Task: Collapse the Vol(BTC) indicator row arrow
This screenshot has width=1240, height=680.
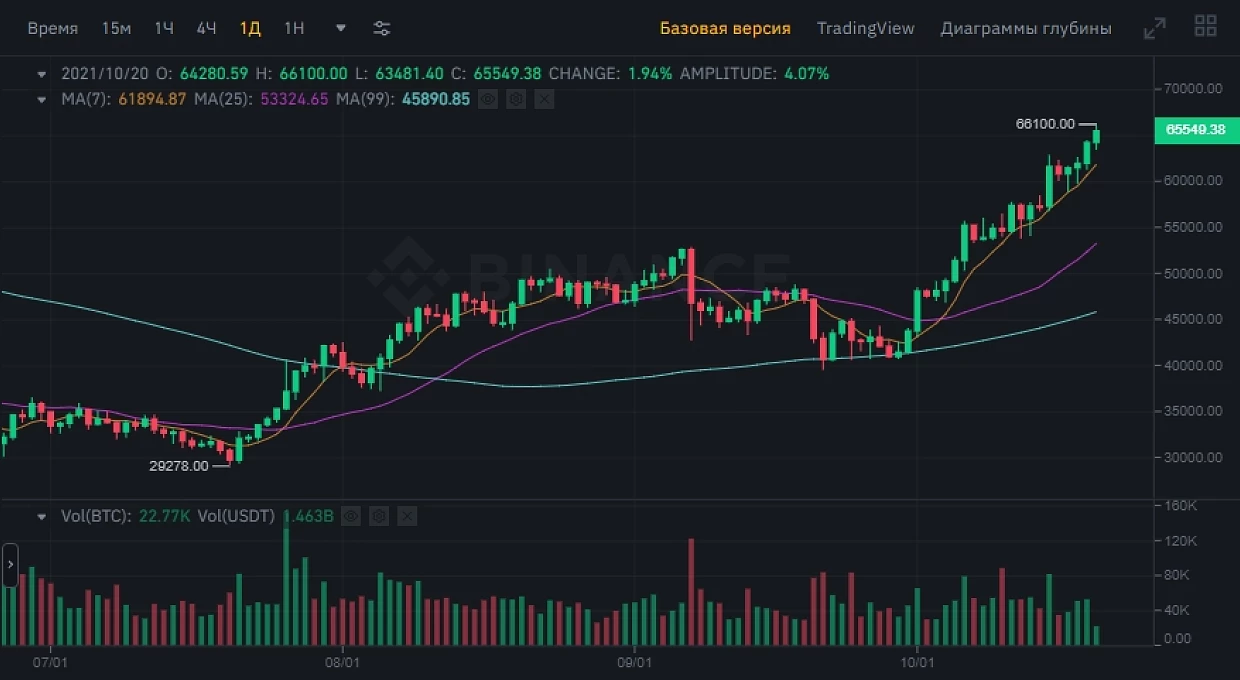Action: pyautogui.click(x=41, y=517)
